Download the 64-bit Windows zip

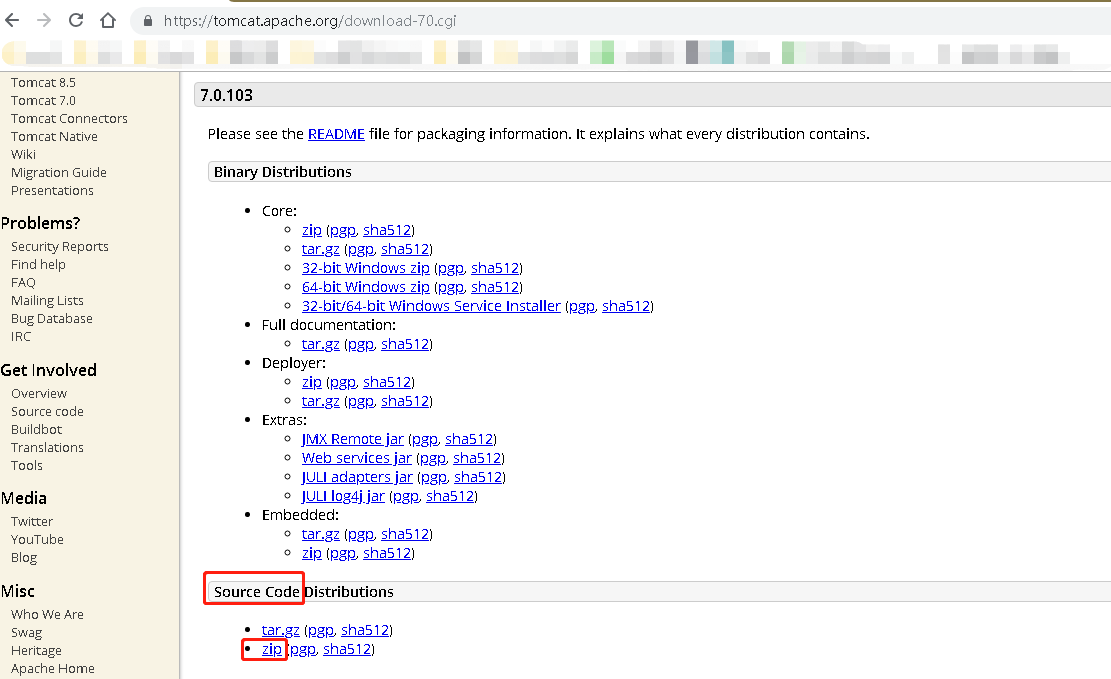click(365, 287)
